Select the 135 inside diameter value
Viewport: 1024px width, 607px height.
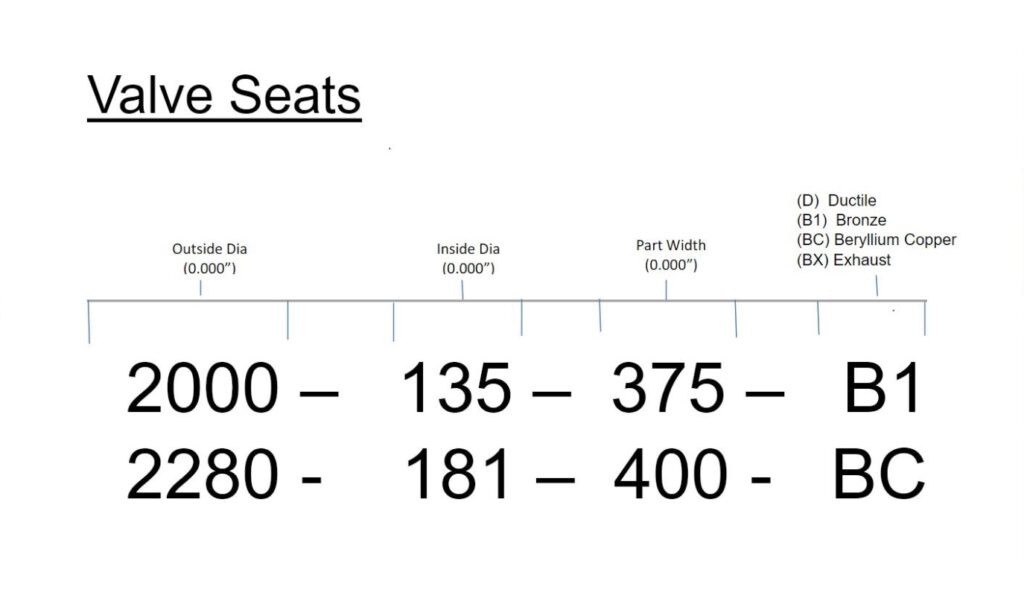click(x=456, y=390)
